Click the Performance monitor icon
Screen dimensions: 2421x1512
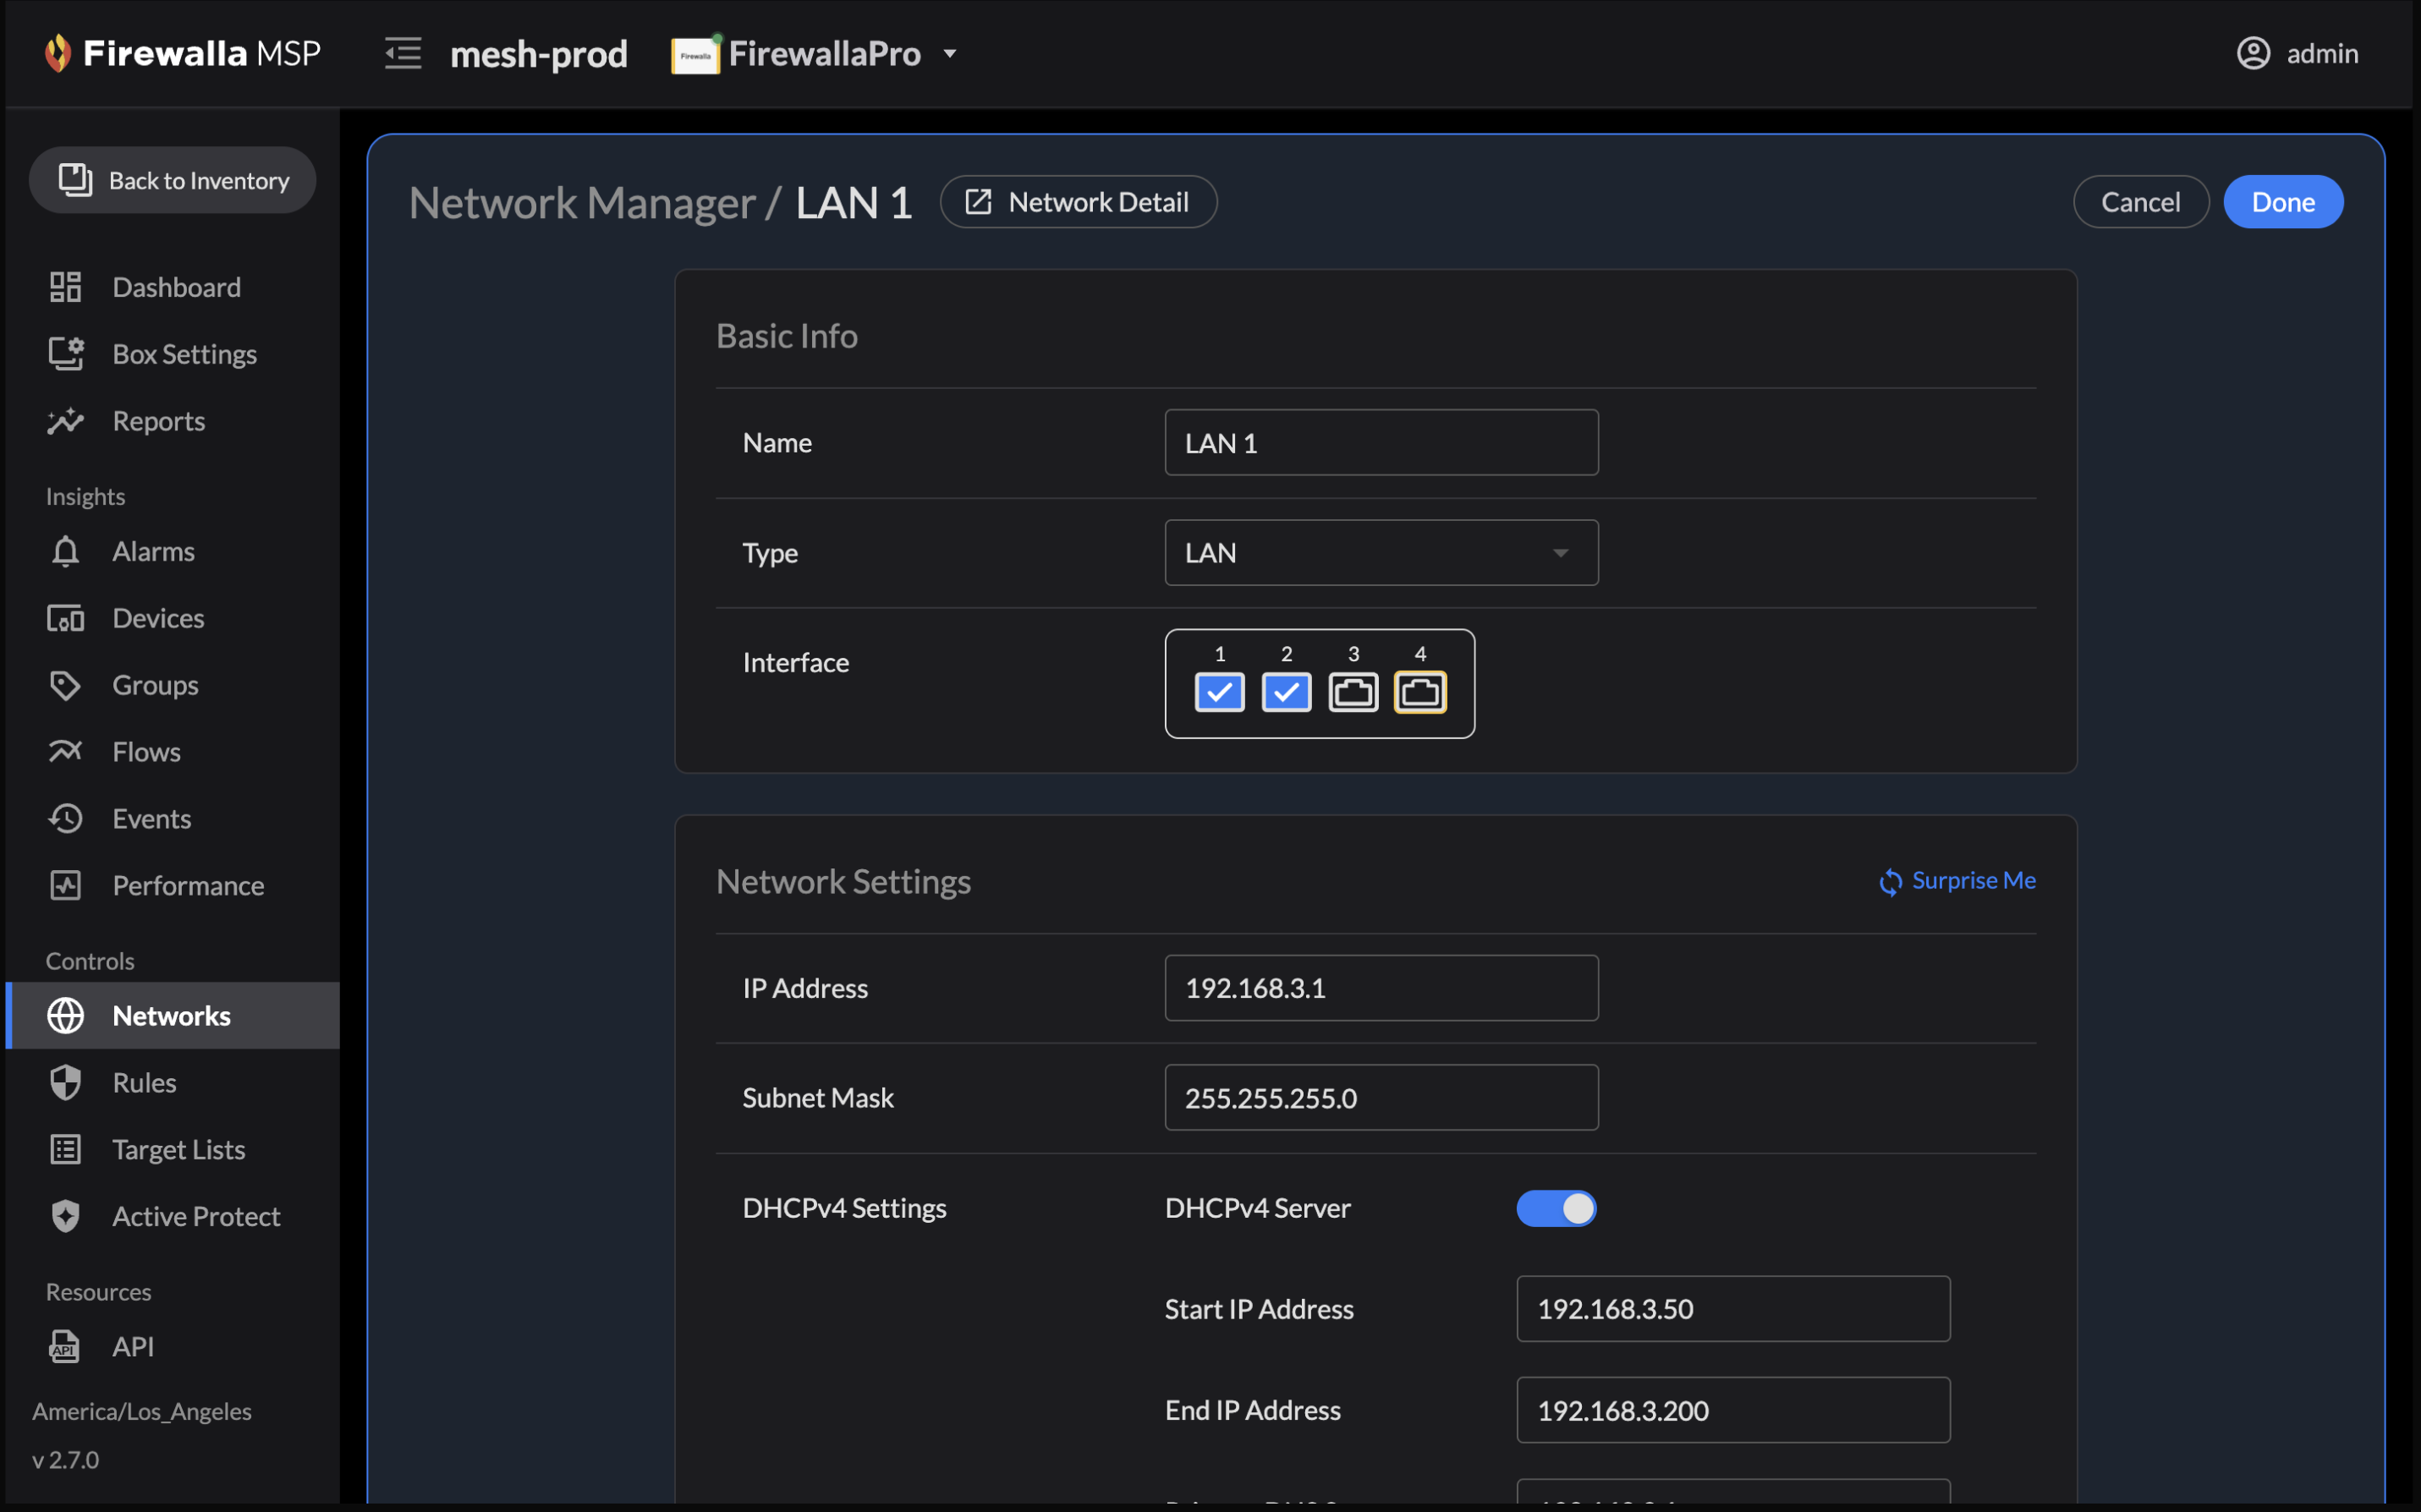(x=66, y=885)
